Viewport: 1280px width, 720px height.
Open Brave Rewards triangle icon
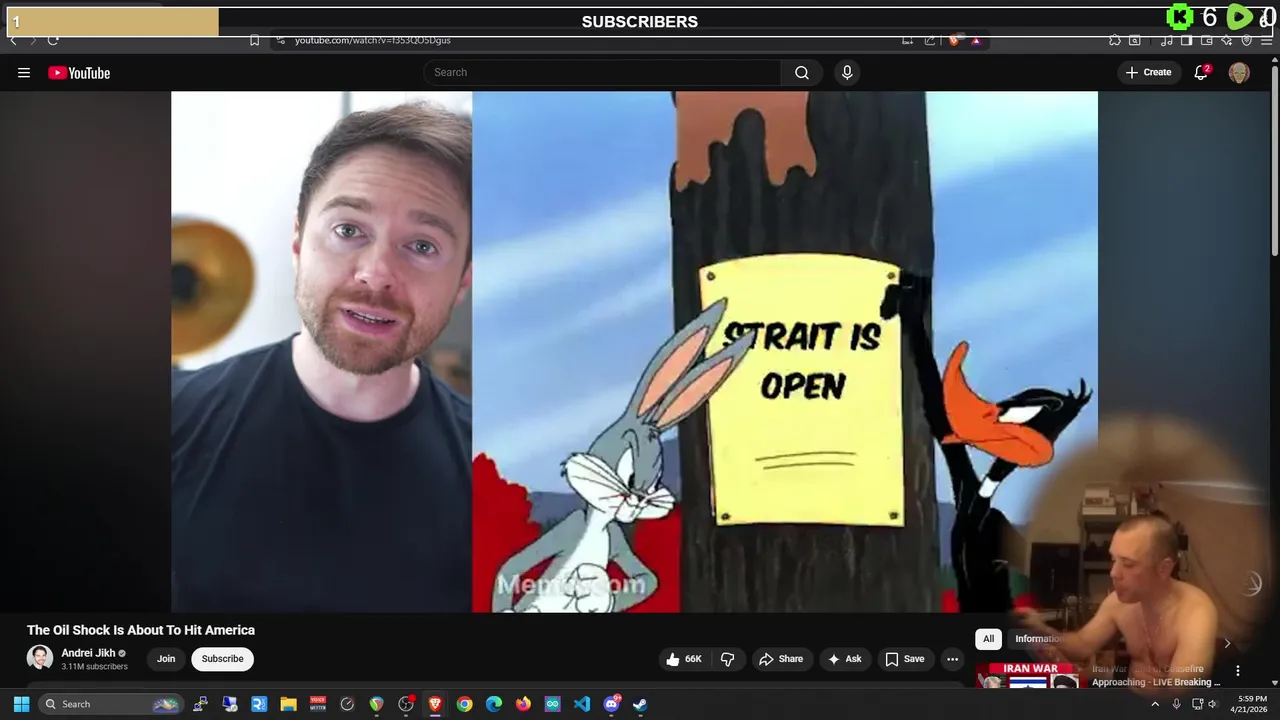976,41
